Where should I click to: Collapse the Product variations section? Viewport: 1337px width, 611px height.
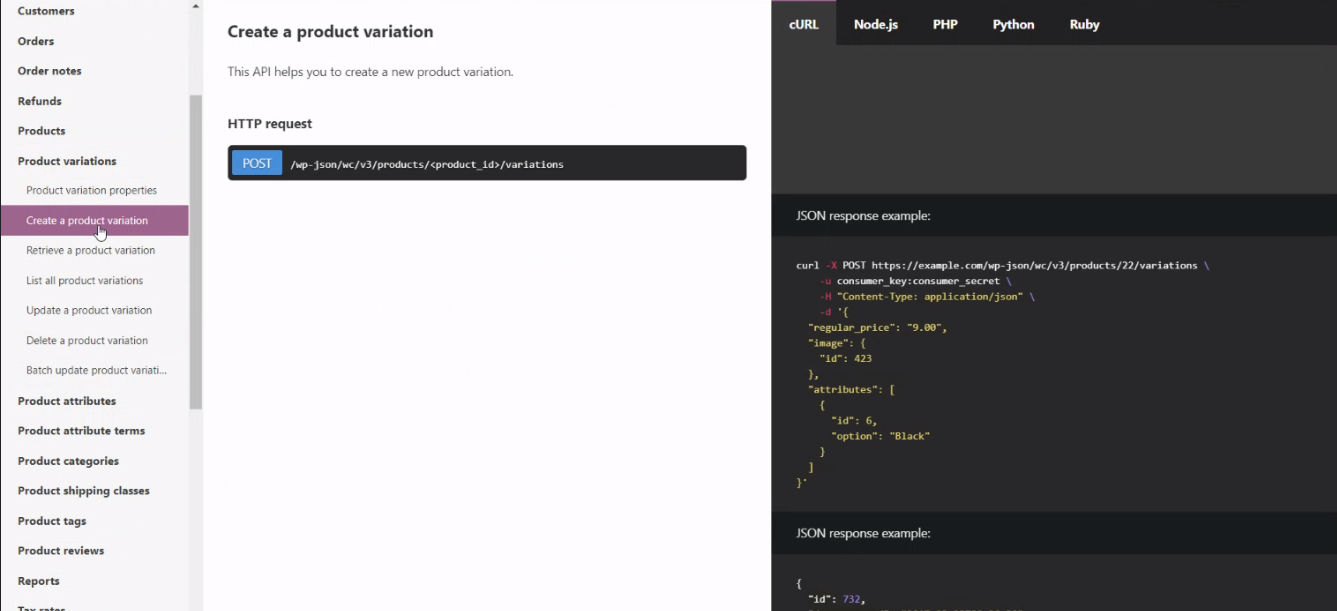point(67,161)
